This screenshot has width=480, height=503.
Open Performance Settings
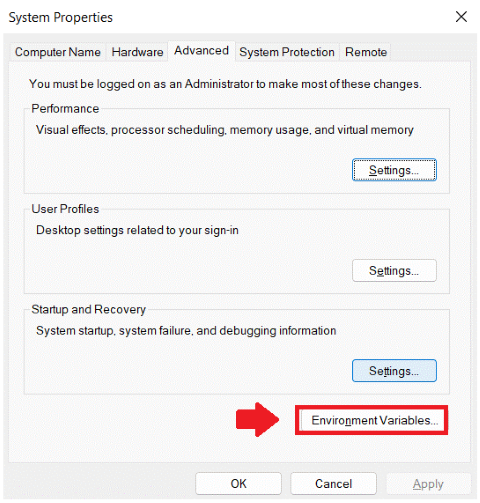point(394,170)
